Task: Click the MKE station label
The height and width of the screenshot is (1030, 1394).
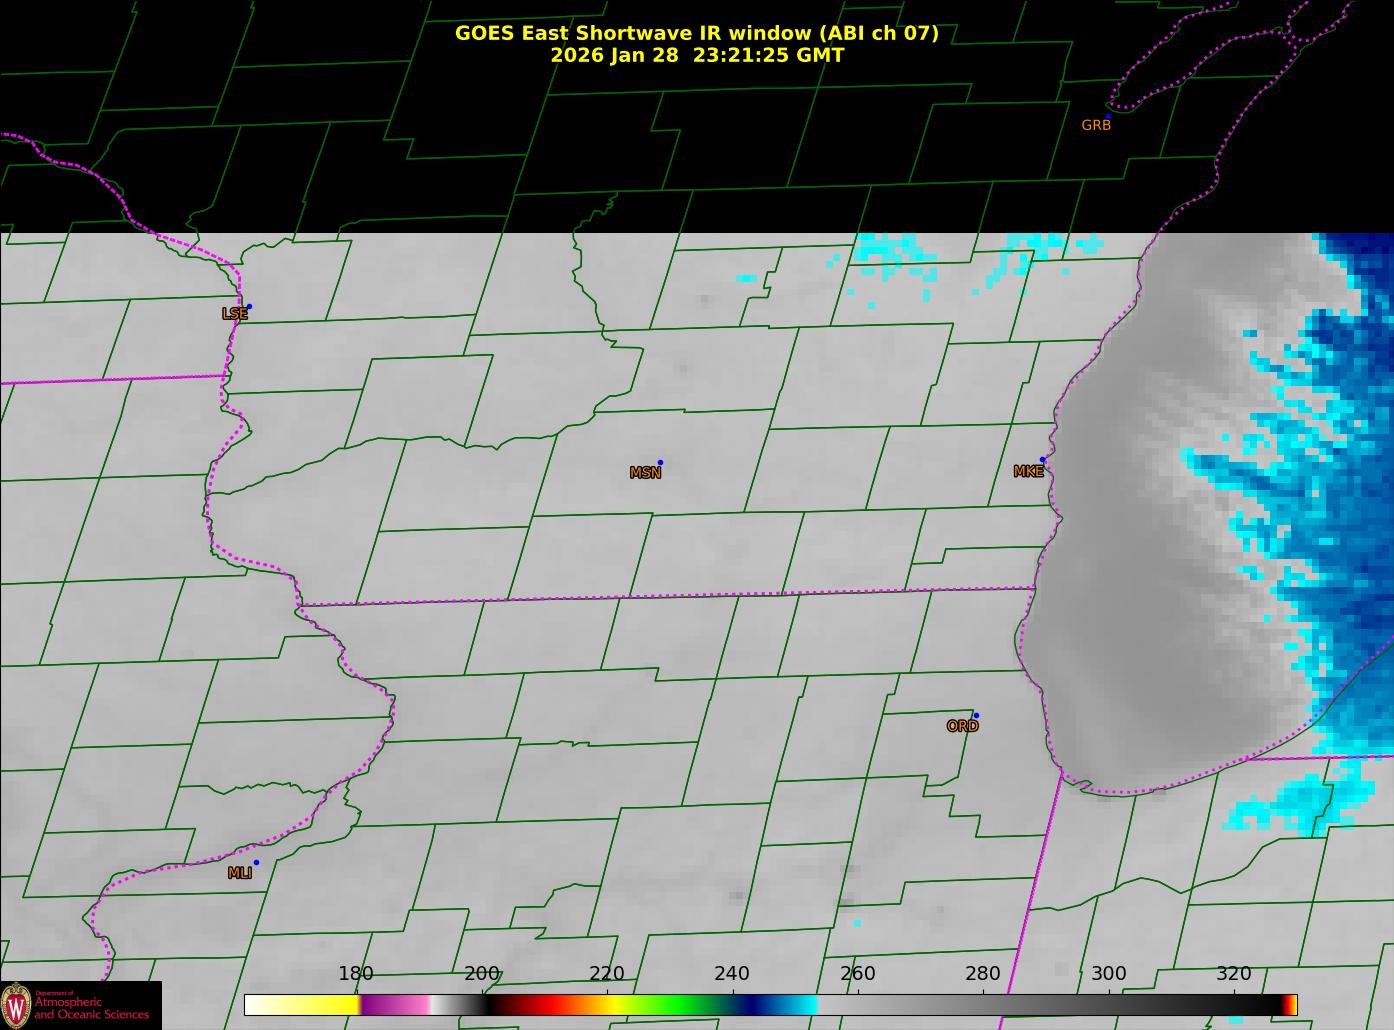Action: point(1028,472)
